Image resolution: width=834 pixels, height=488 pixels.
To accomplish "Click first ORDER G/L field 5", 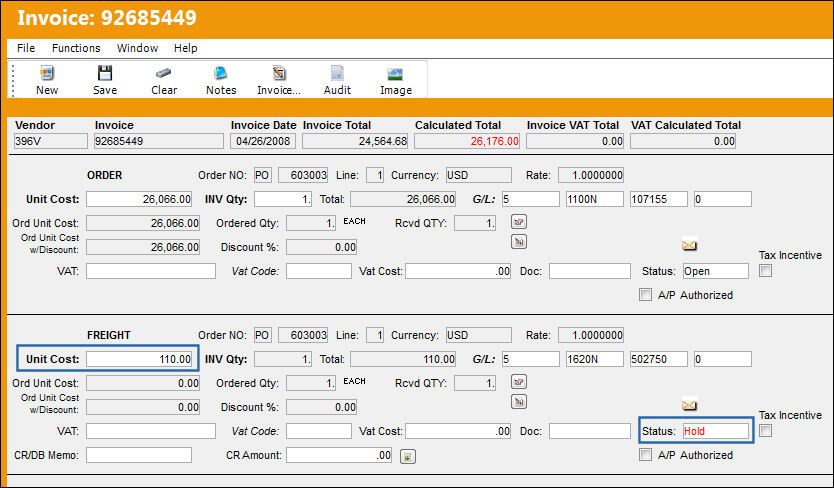I will [x=531, y=199].
